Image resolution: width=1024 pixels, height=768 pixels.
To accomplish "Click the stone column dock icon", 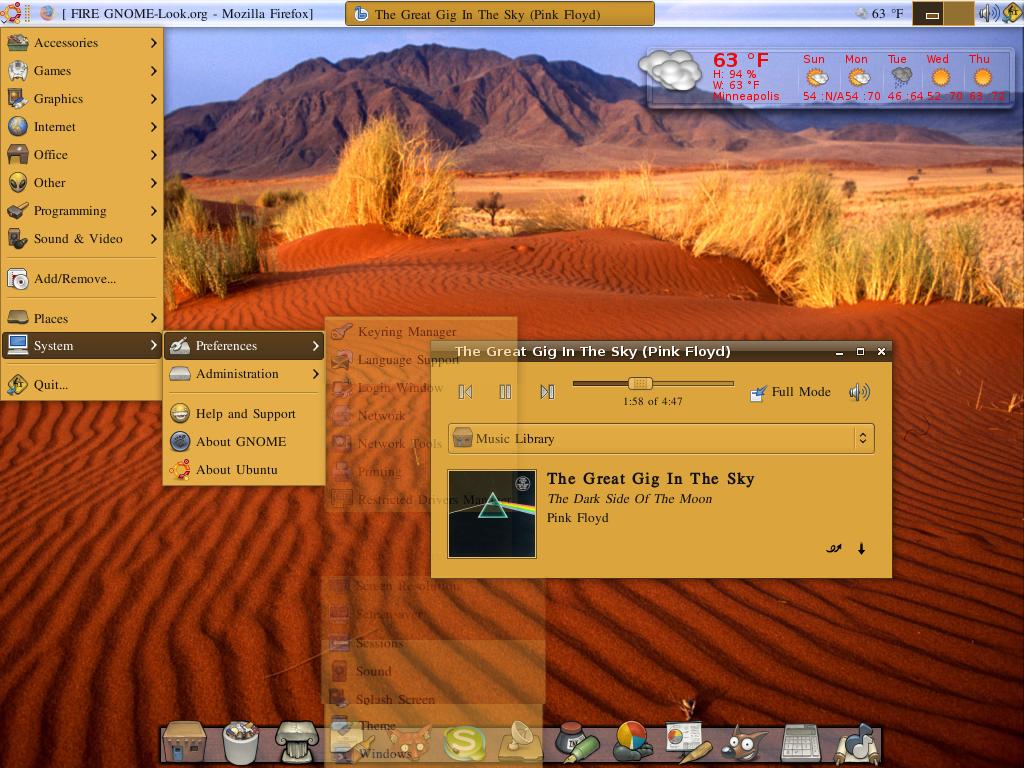I will [297, 742].
